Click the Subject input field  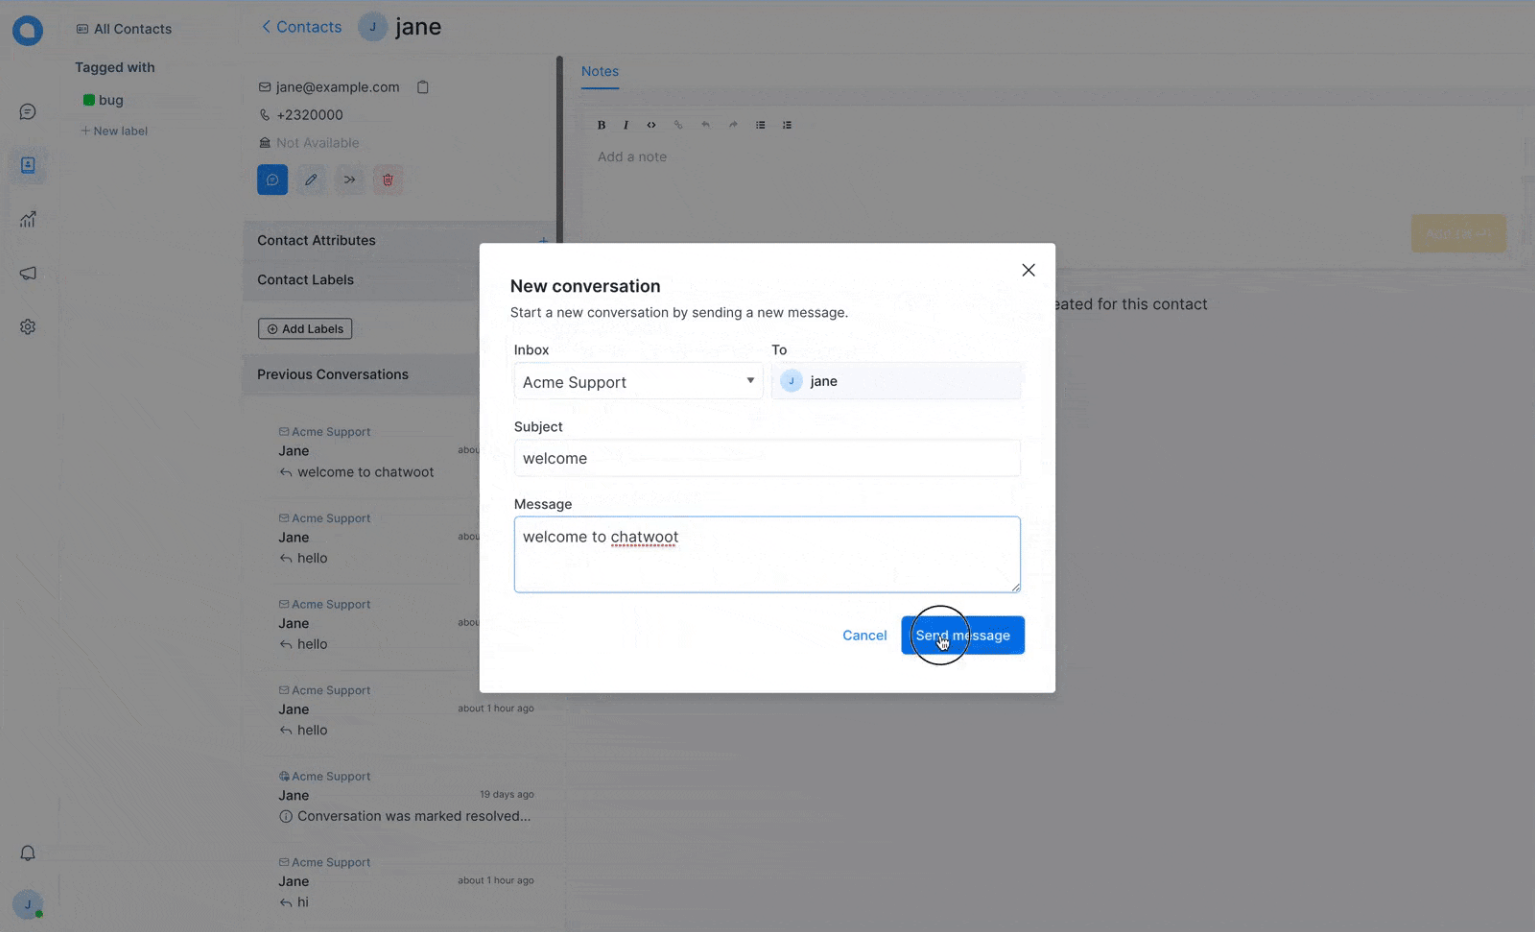pyautogui.click(x=766, y=458)
